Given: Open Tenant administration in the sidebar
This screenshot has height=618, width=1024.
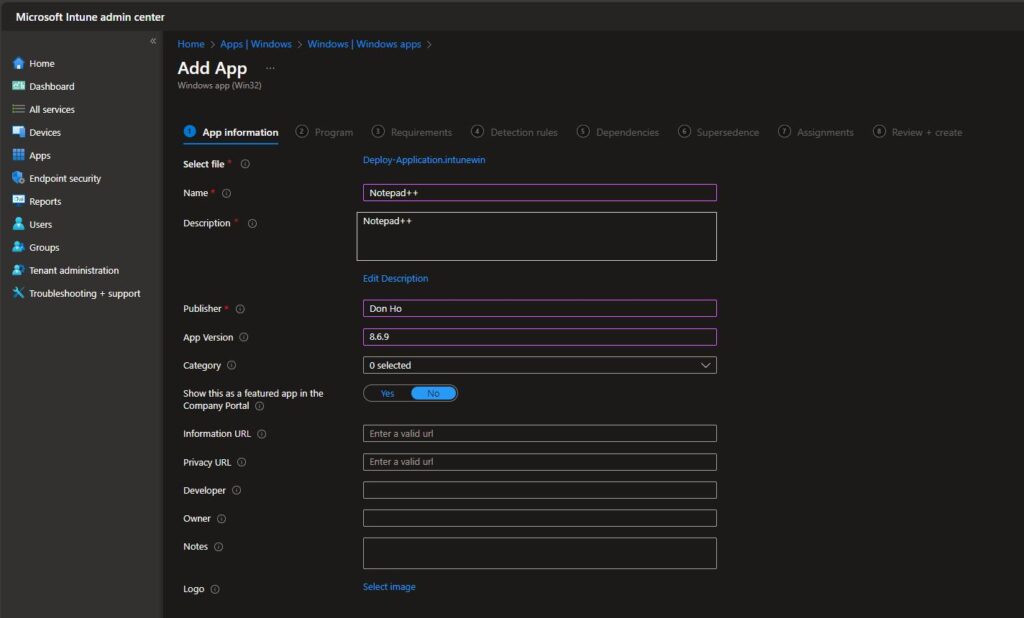Looking at the screenshot, I should (x=65, y=270).
